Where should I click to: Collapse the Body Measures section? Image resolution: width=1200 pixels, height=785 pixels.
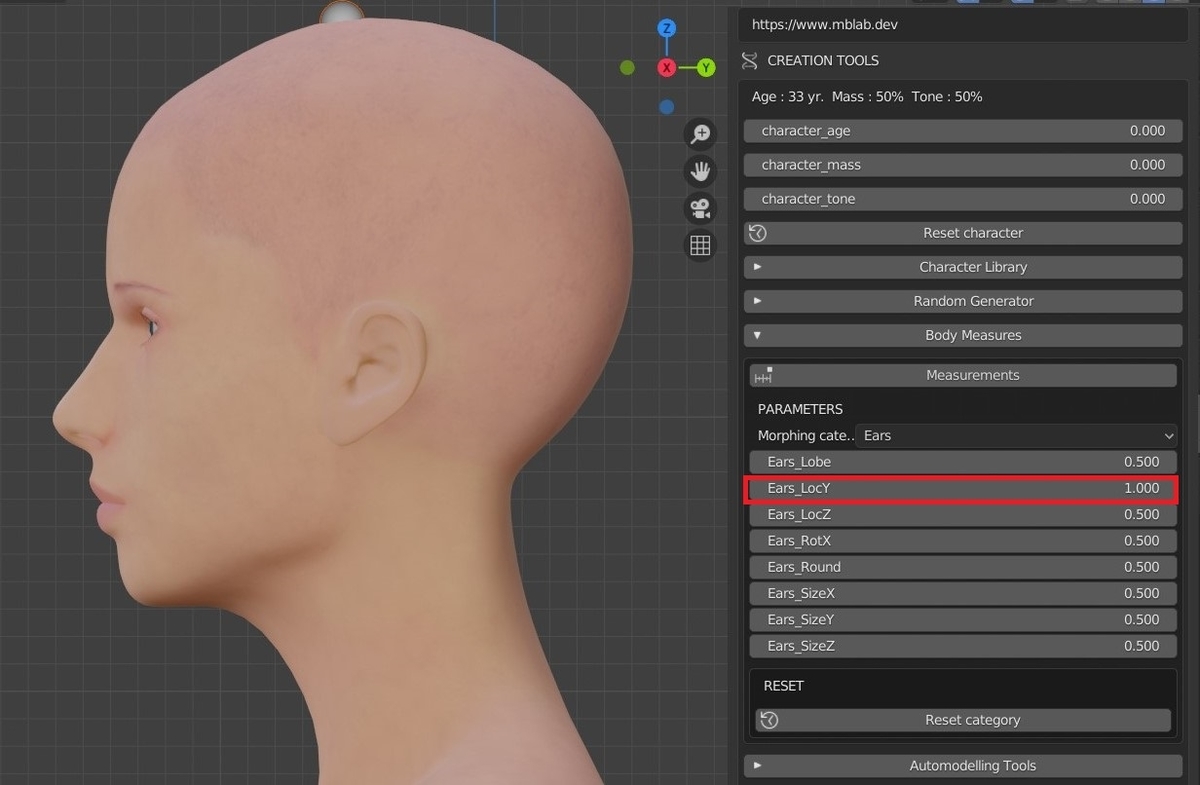pyautogui.click(x=963, y=335)
